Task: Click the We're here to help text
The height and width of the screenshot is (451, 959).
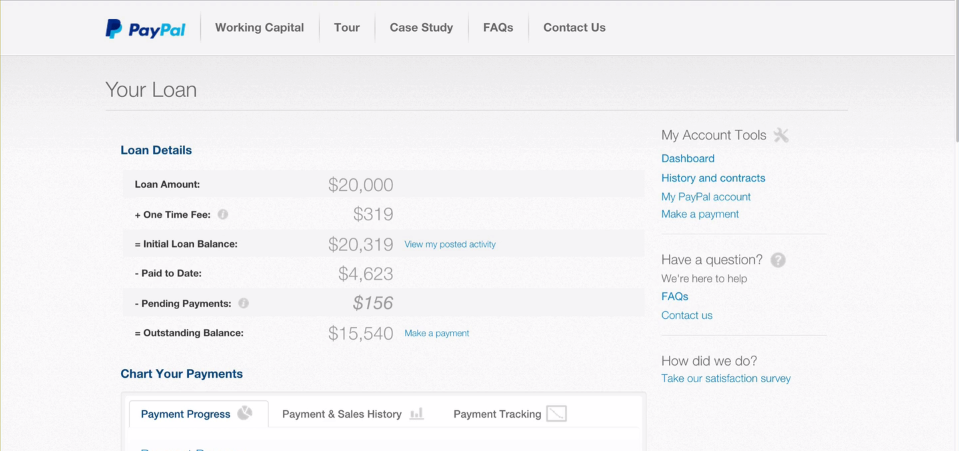Action: pos(704,279)
